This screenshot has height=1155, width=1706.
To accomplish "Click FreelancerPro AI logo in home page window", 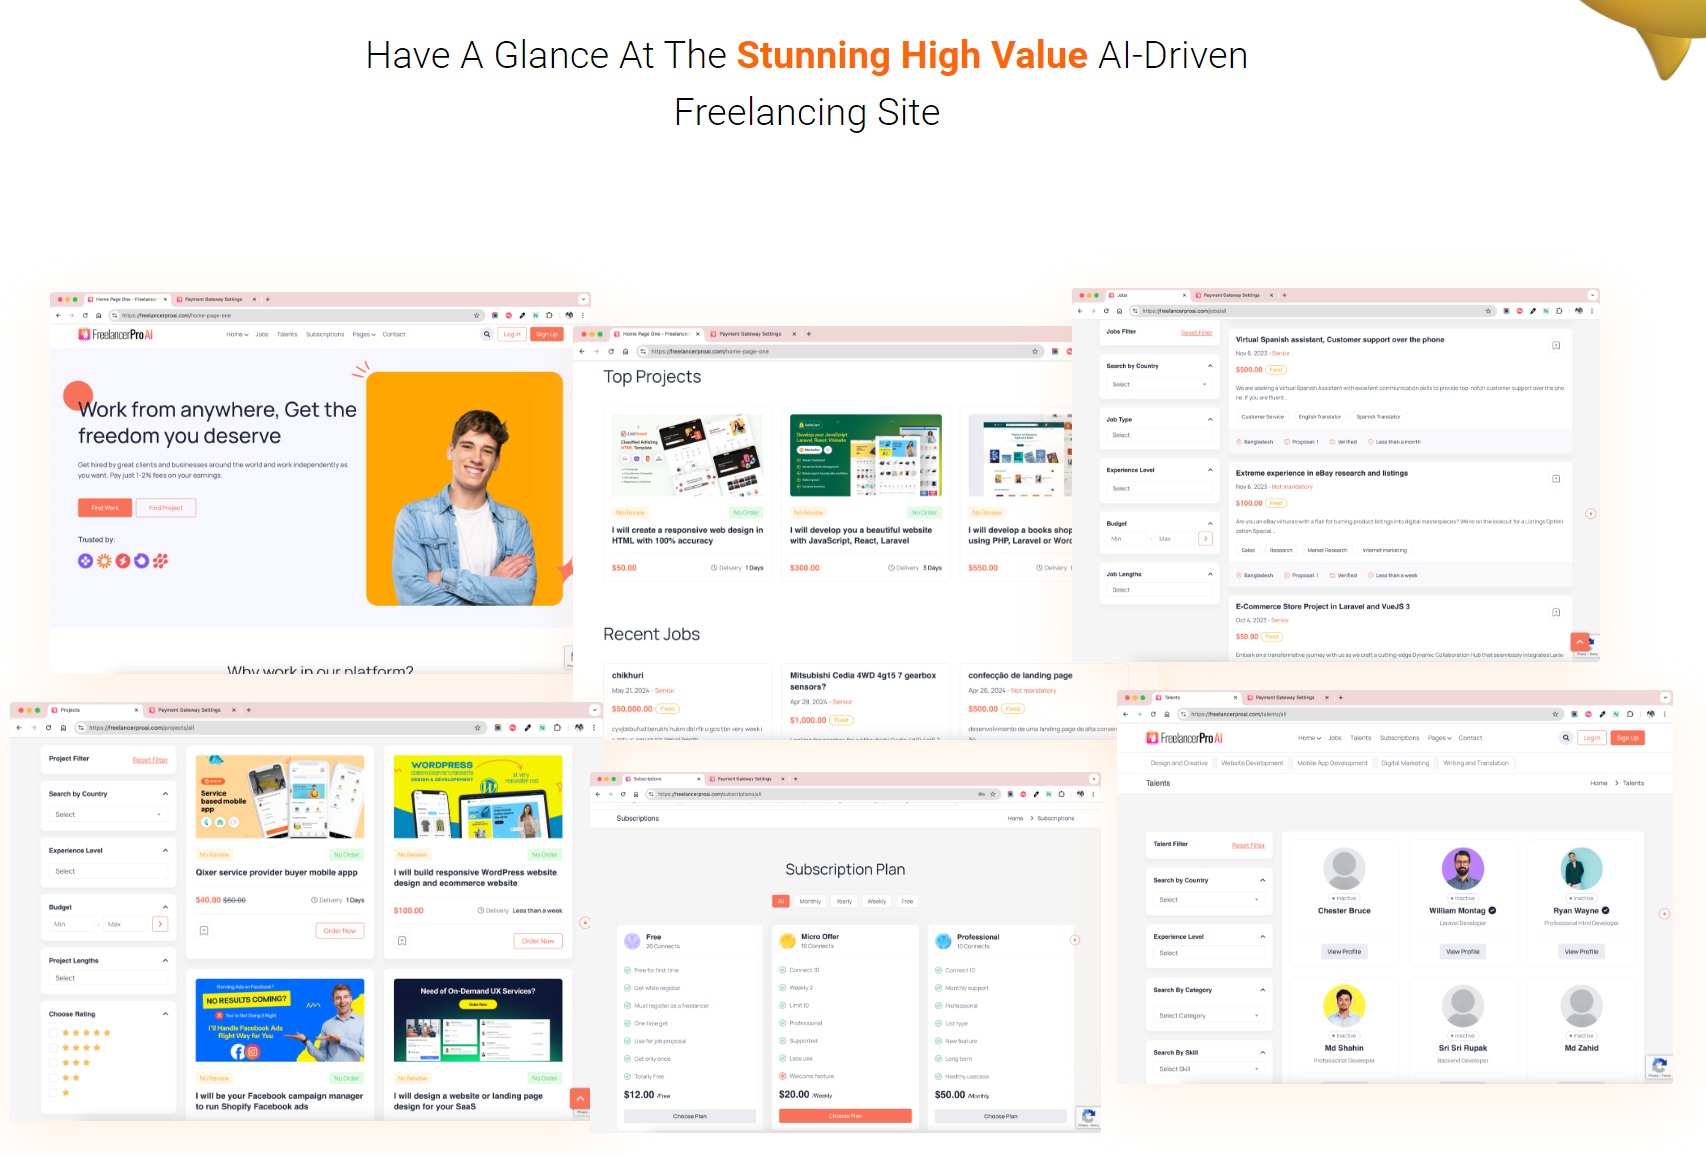I will click(x=116, y=334).
